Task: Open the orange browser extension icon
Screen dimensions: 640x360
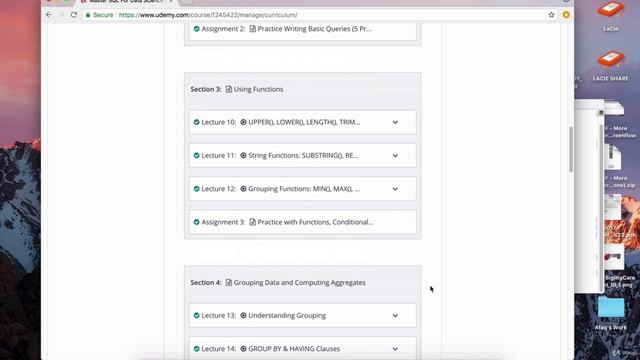Action: (x=566, y=15)
